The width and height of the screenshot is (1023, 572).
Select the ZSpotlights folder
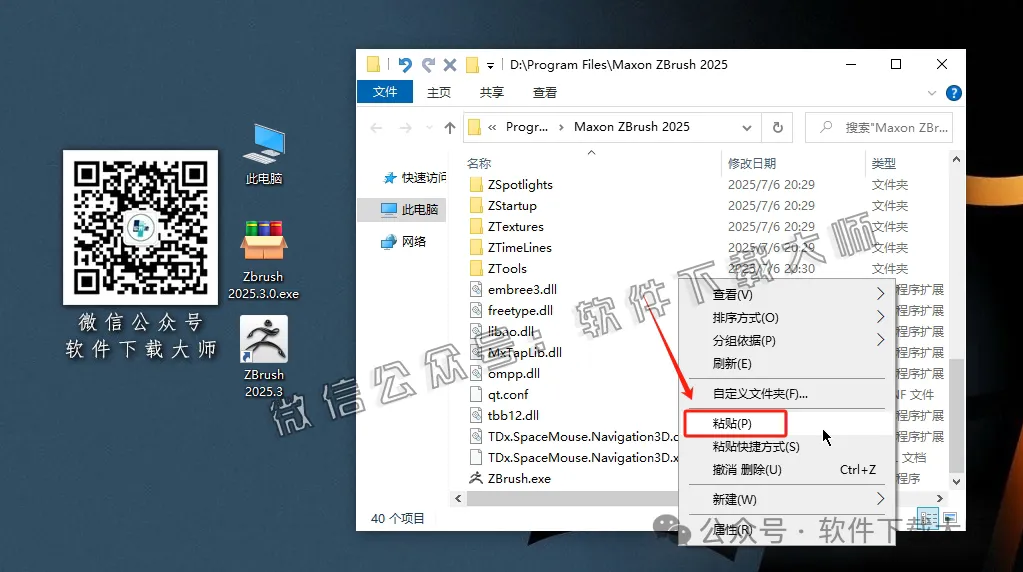pos(520,185)
